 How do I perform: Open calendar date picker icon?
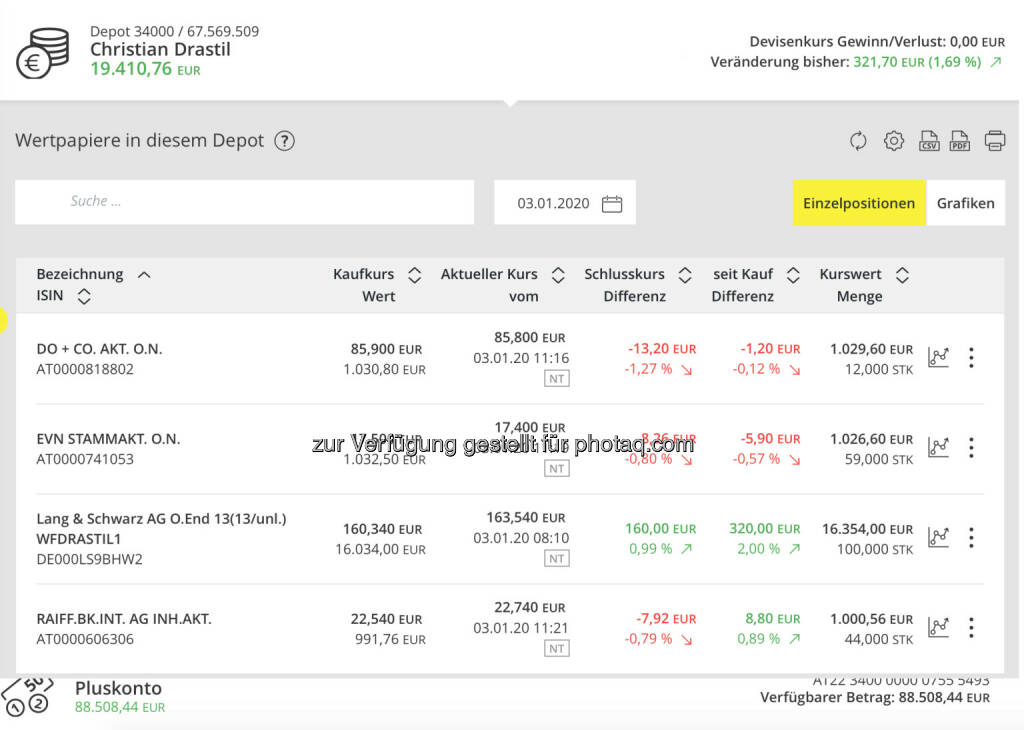coord(612,204)
